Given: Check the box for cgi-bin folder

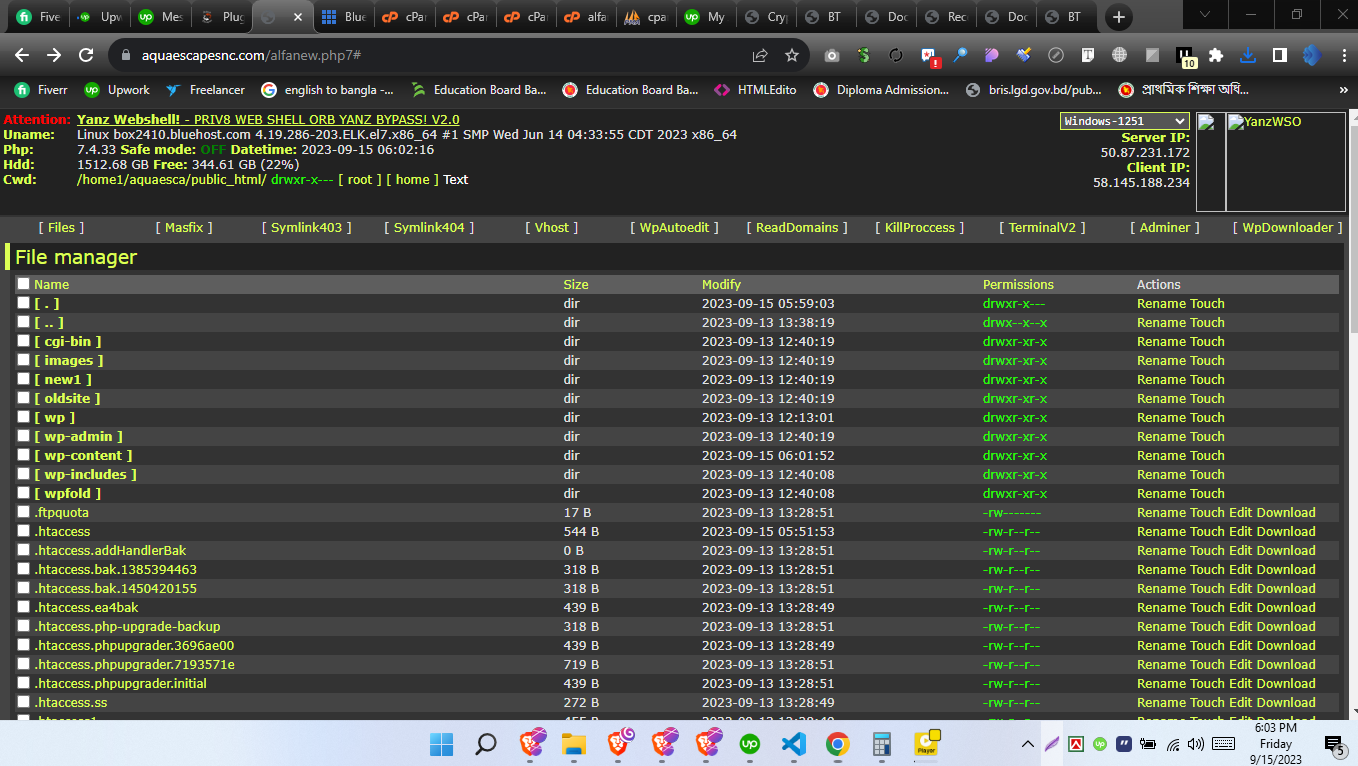Looking at the screenshot, I should coord(23,341).
